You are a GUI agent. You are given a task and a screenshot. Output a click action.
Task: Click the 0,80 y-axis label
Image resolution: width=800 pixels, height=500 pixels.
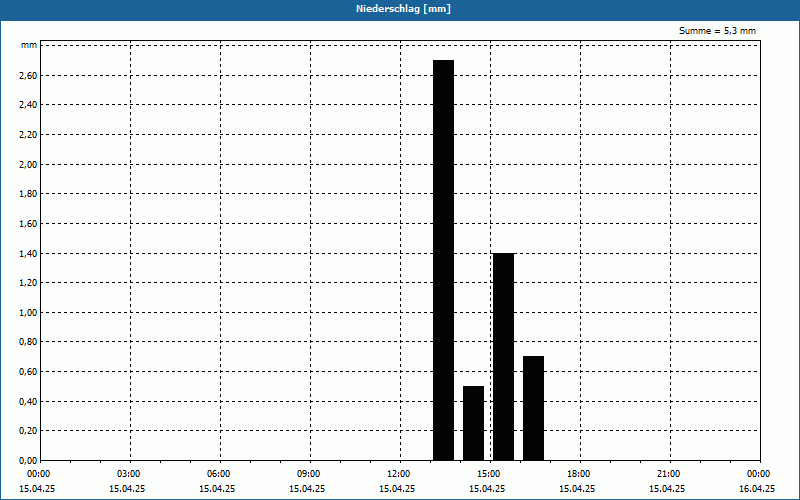coord(28,342)
